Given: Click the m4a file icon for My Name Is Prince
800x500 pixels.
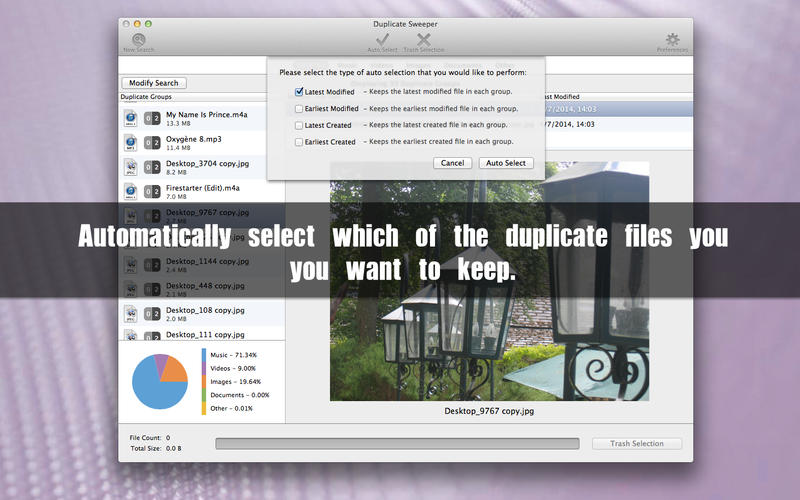Looking at the screenshot, I should [130, 119].
